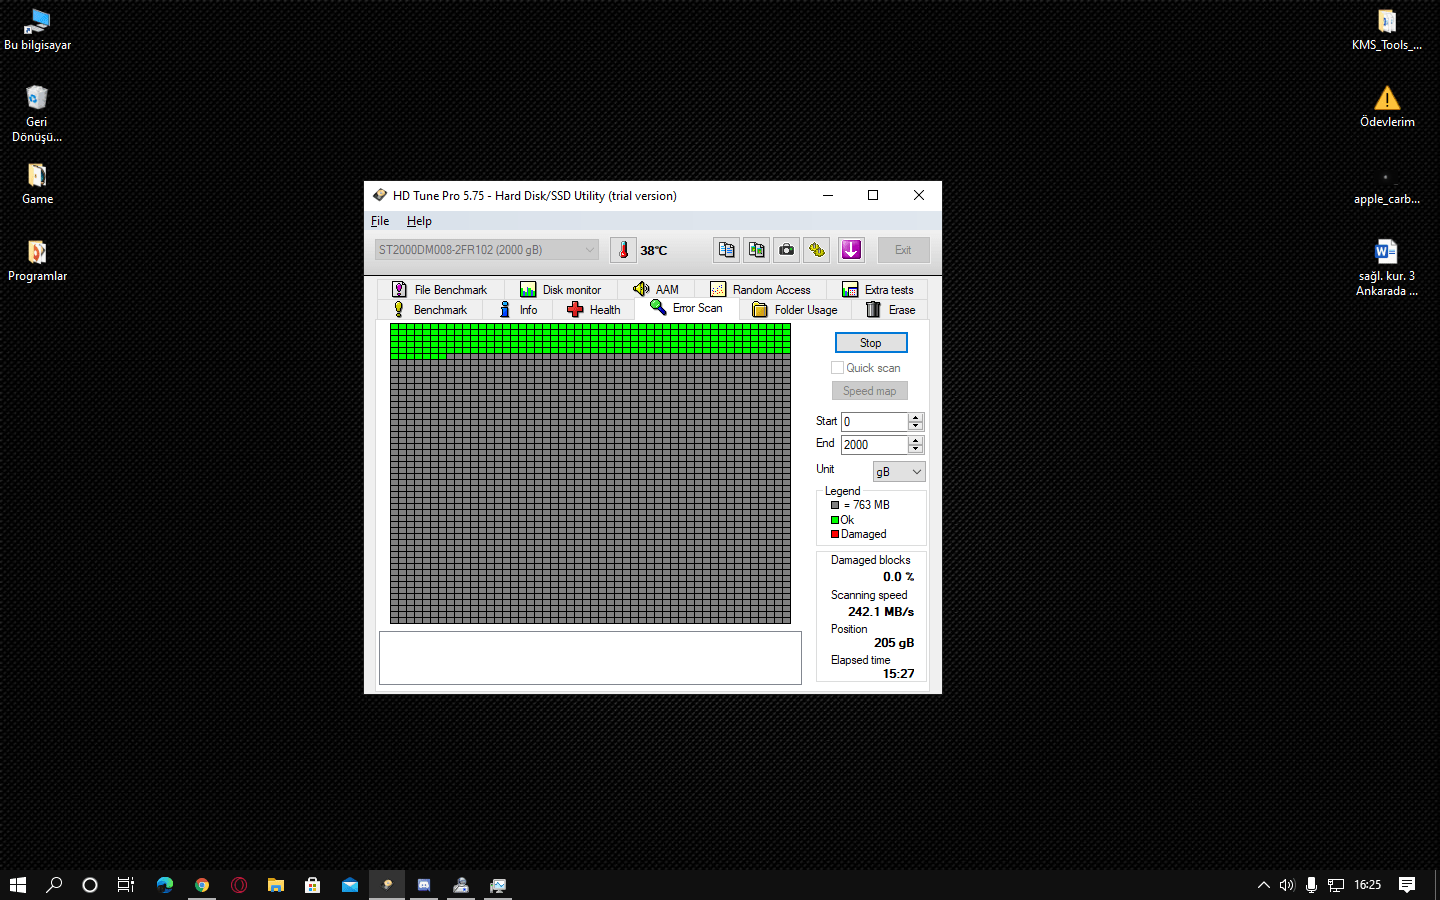The height and width of the screenshot is (900, 1440).
Task: Switch to Chrome in taskbar
Action: pyautogui.click(x=202, y=885)
